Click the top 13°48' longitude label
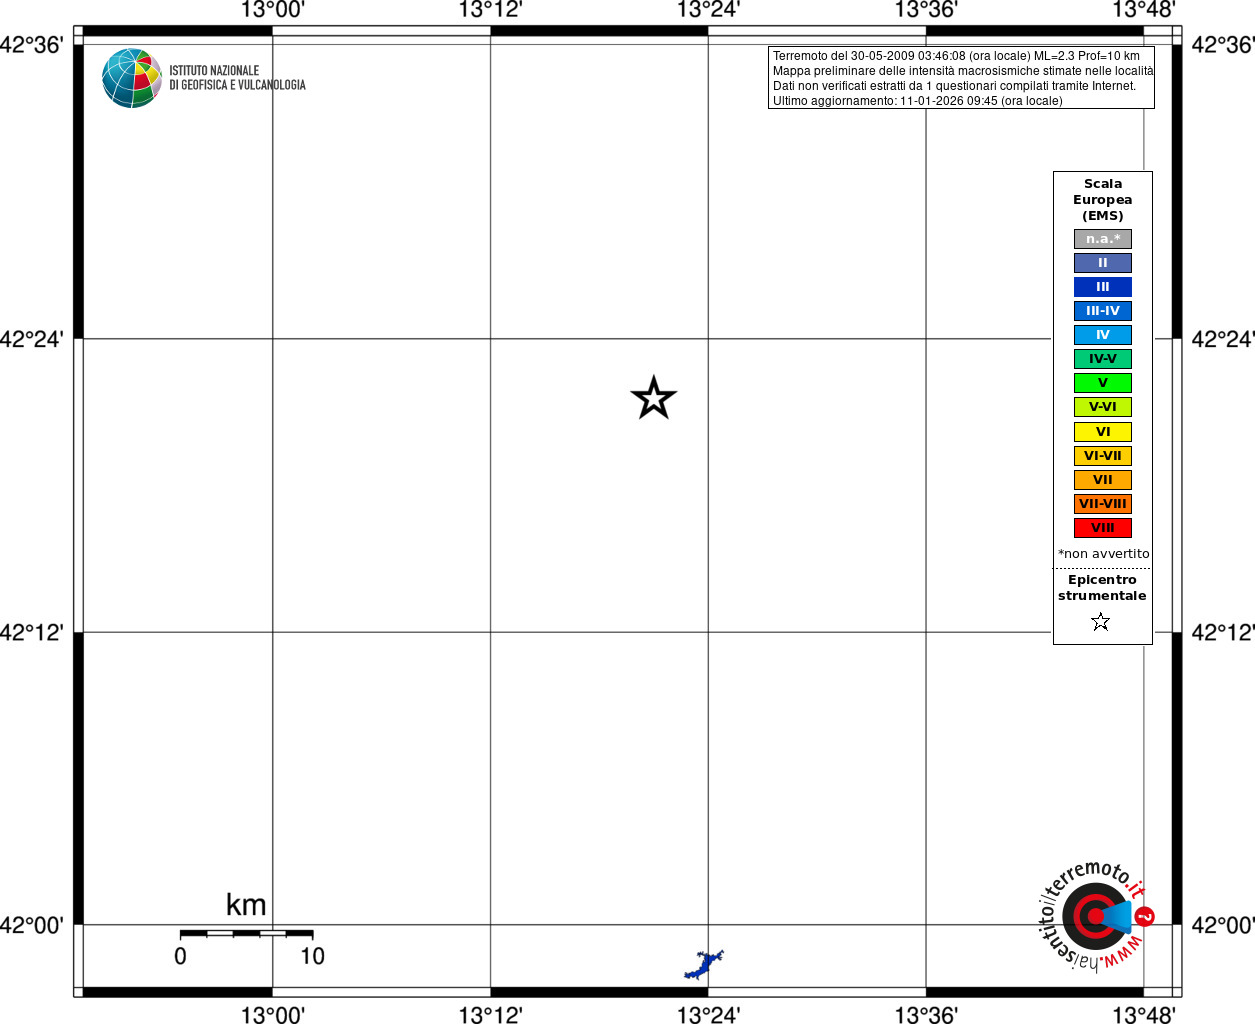1255x1024 pixels. pos(1144,10)
